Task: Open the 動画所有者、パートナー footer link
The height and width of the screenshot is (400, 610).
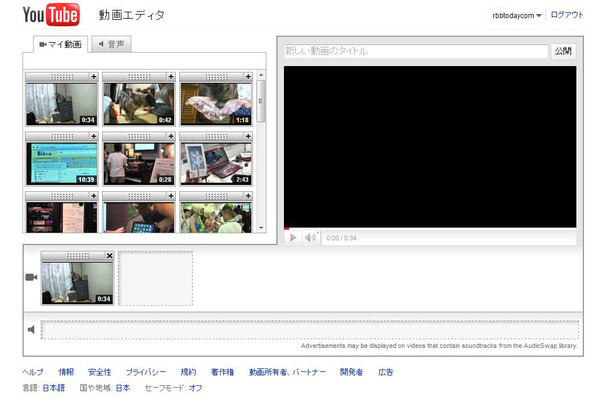Action: pos(287,372)
